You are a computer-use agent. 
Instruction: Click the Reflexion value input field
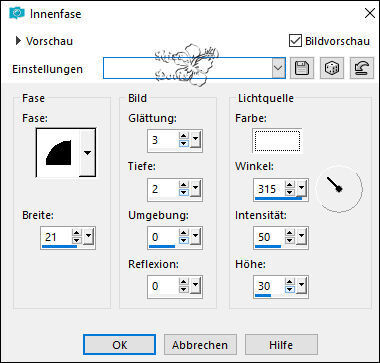coord(163,286)
